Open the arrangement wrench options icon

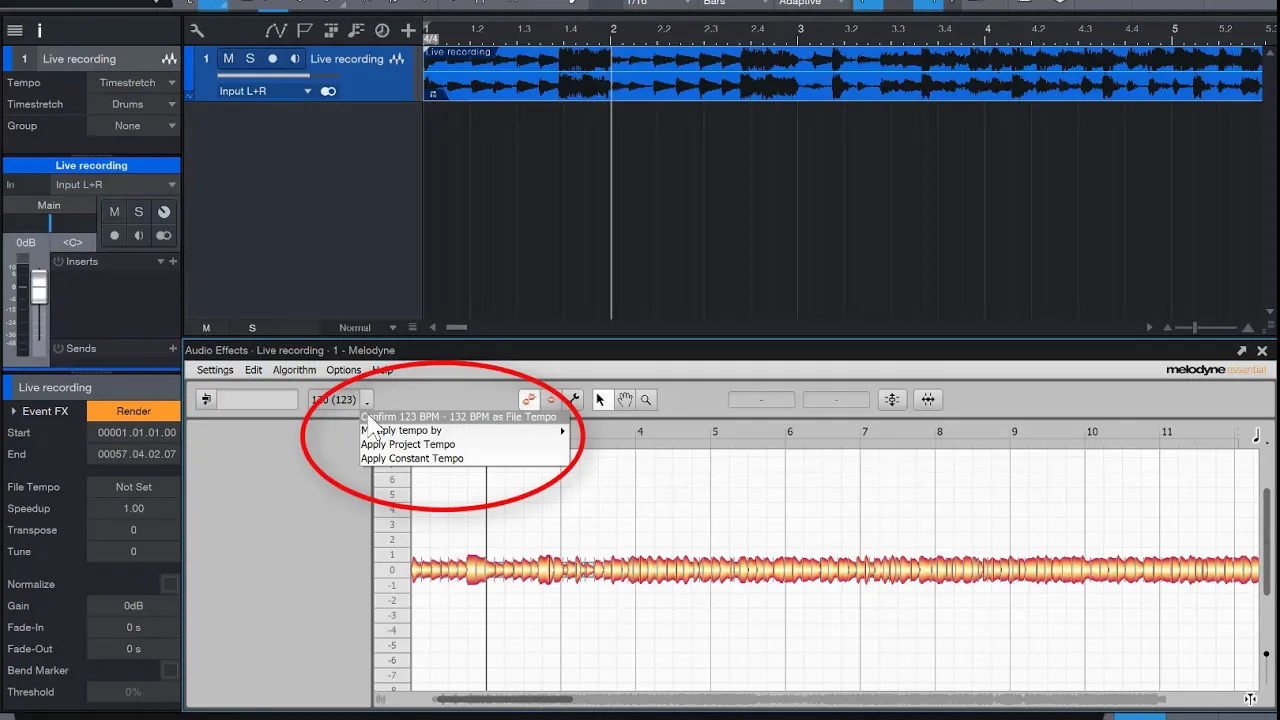tap(197, 31)
